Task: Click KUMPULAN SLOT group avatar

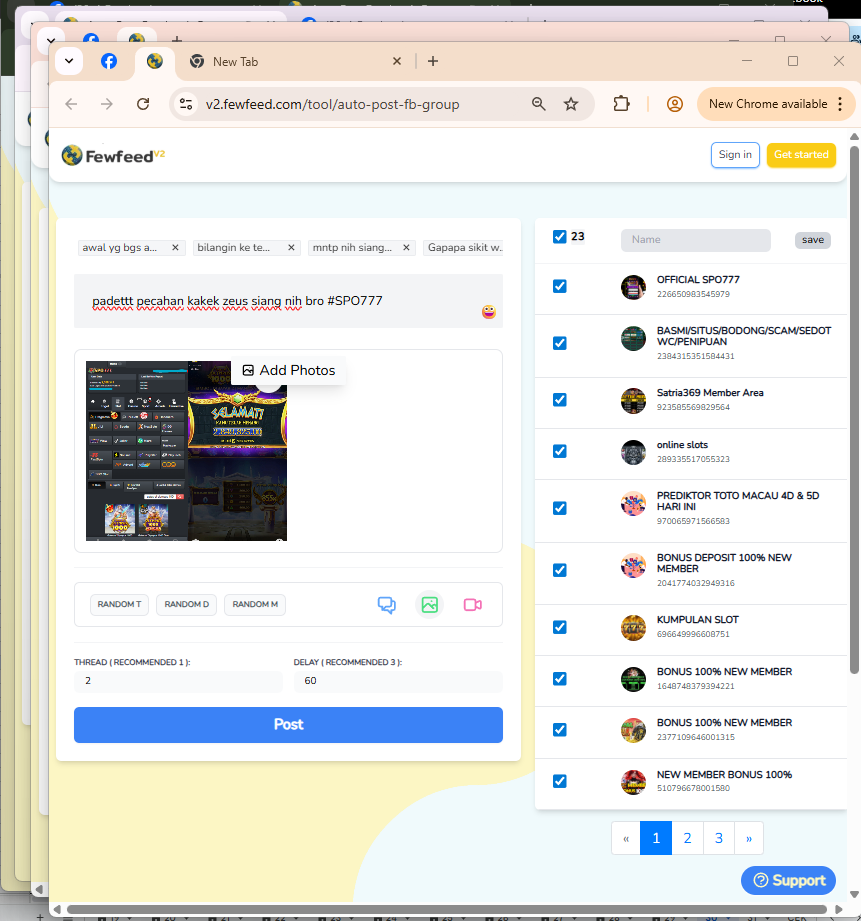Action: 633,628
